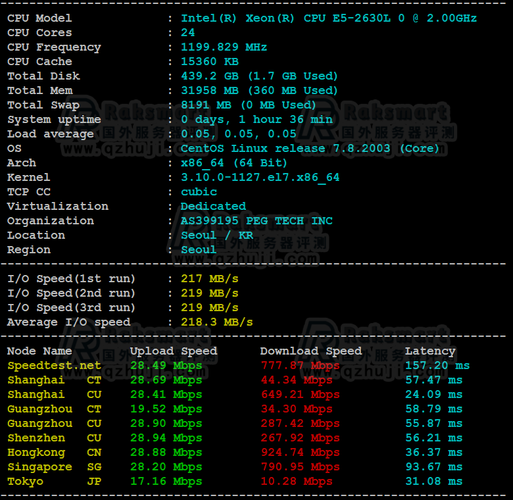Click the Seoul / KR location value
This screenshot has width=513, height=500.
(x=217, y=235)
